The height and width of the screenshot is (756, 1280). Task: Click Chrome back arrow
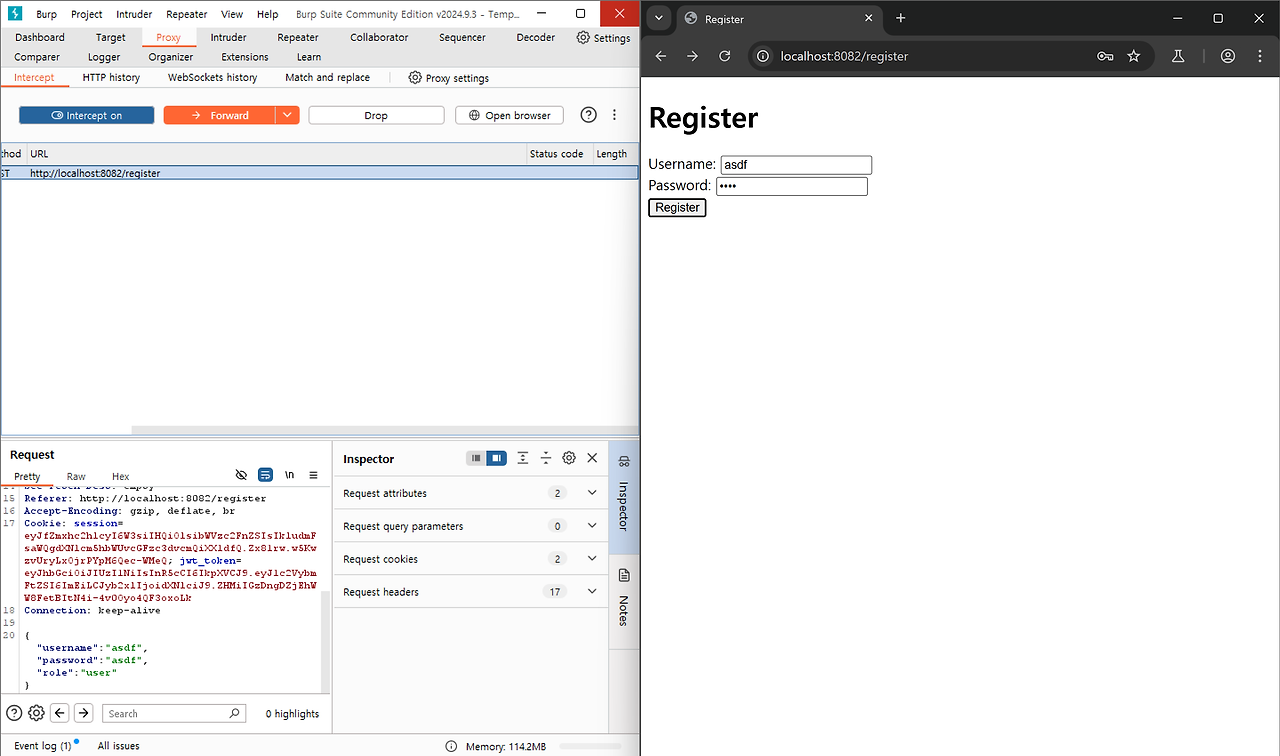660,56
